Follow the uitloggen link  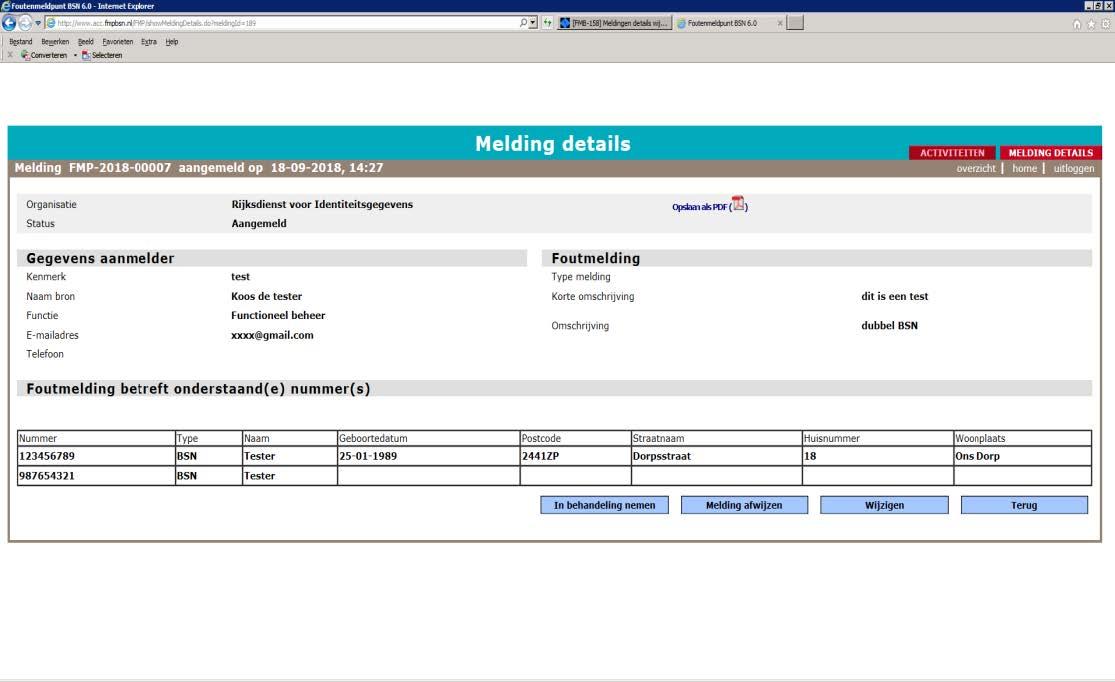tap(1074, 169)
